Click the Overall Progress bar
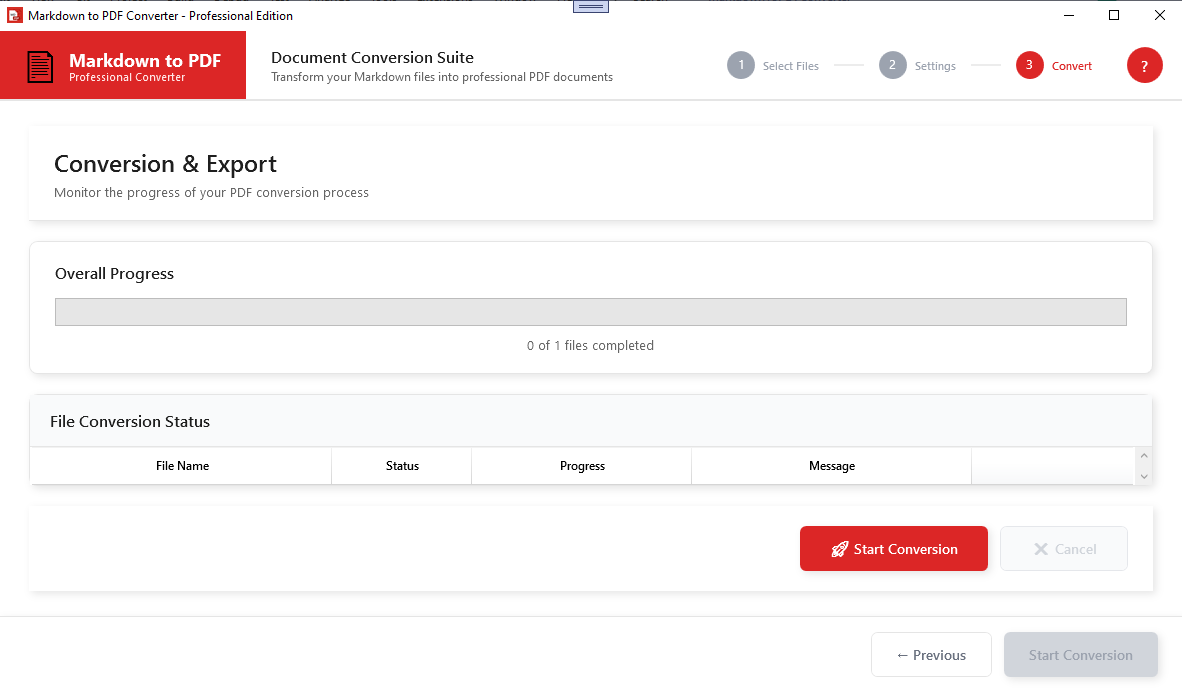This screenshot has height=690, width=1182. coord(590,312)
